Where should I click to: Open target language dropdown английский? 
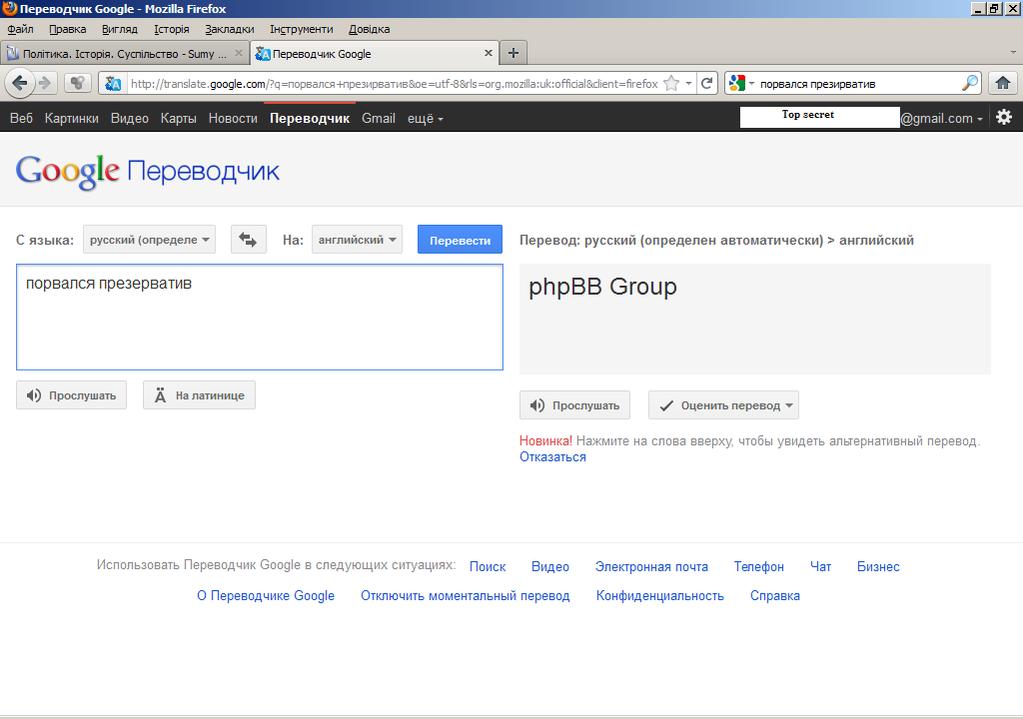tap(357, 239)
